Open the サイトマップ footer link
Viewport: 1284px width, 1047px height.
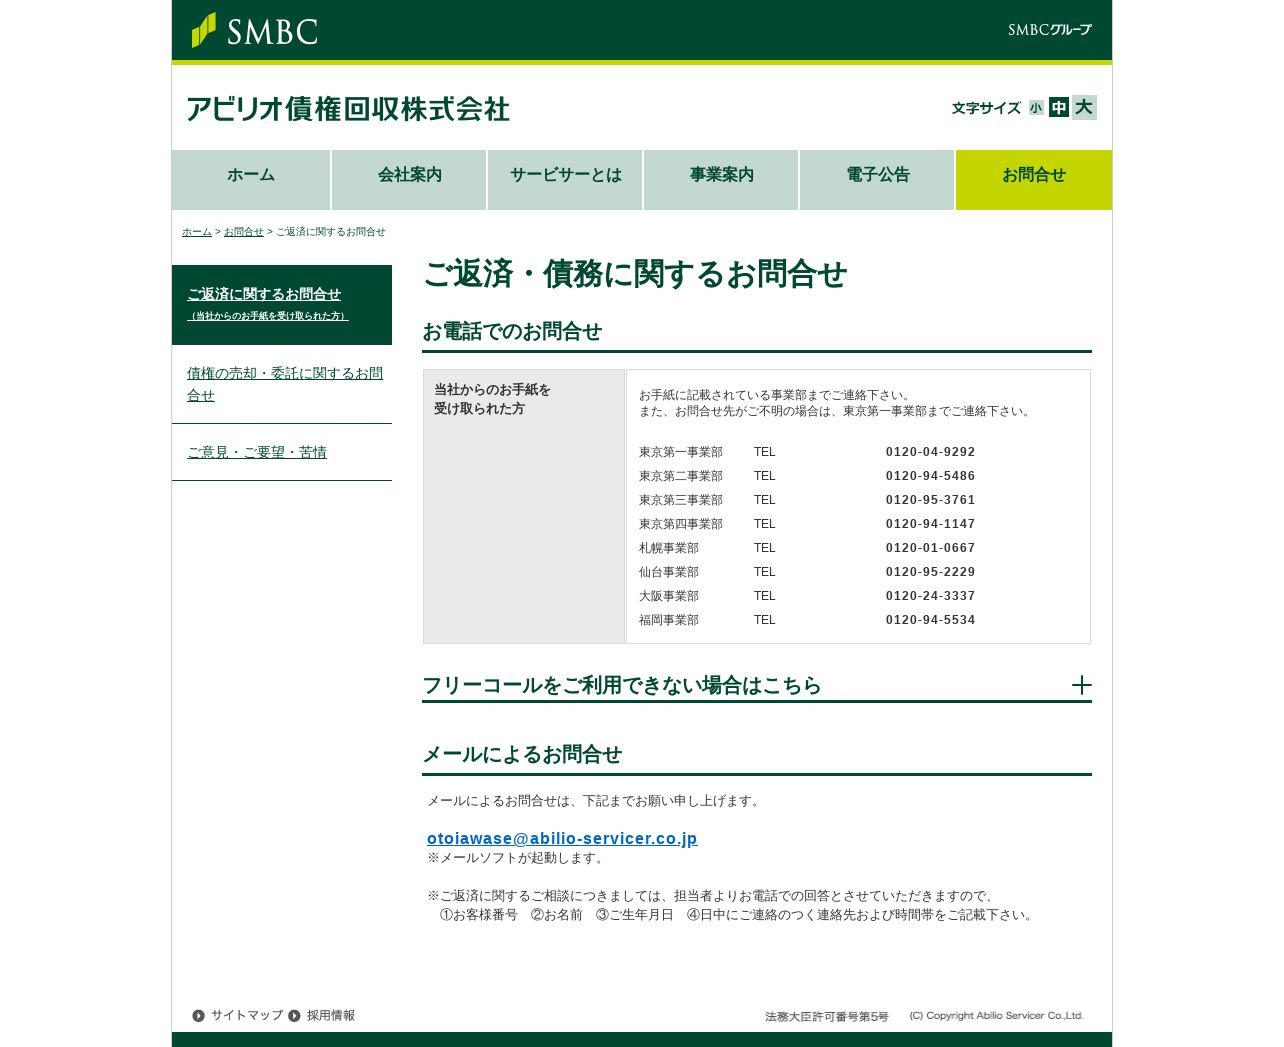[247, 1015]
